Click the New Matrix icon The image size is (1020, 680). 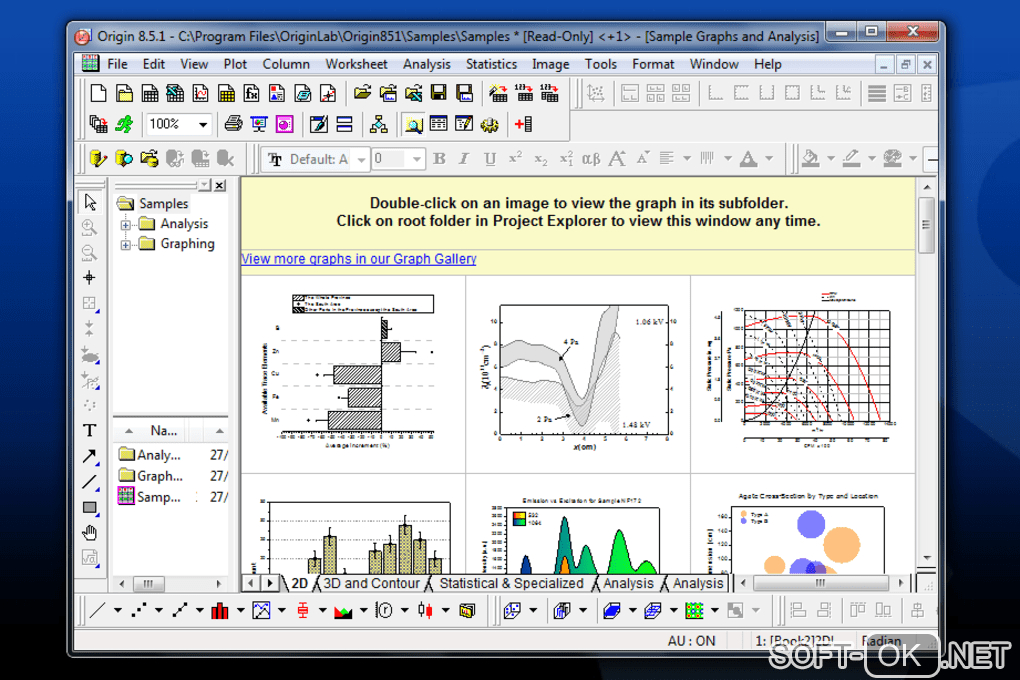[226, 93]
